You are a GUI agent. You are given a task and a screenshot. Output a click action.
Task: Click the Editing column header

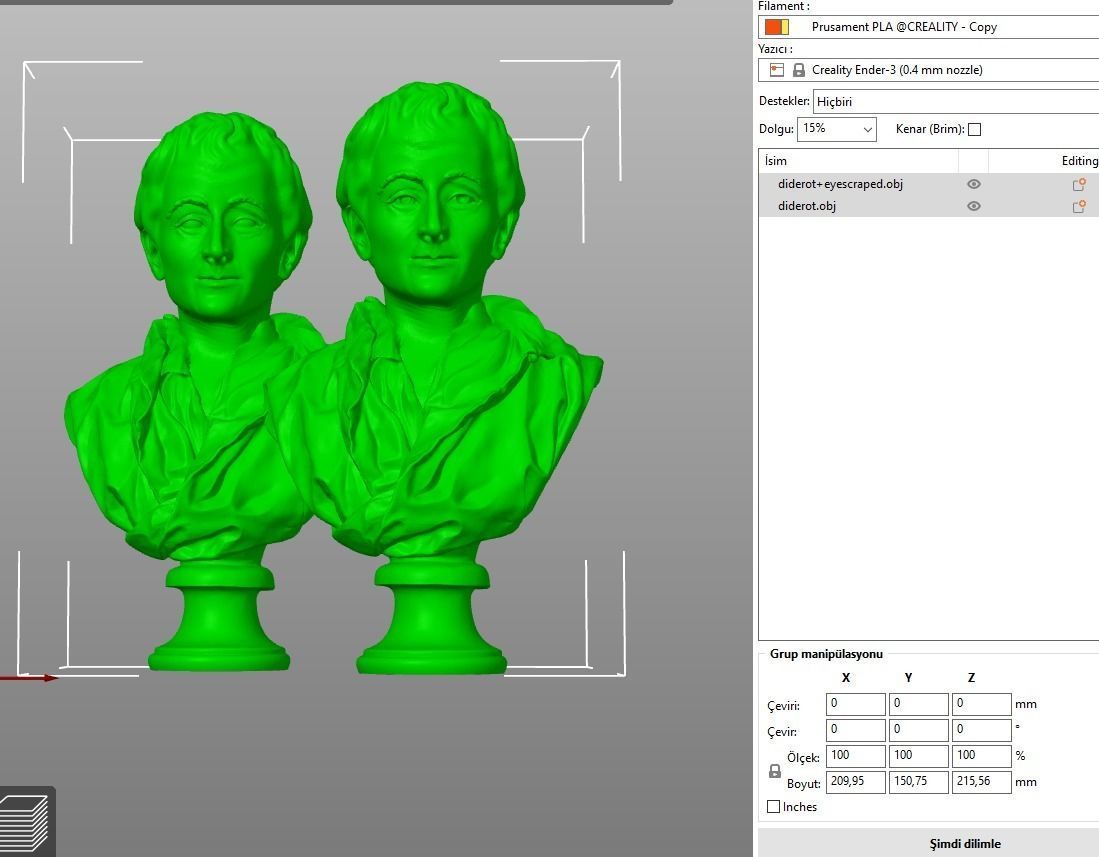(x=1044, y=161)
